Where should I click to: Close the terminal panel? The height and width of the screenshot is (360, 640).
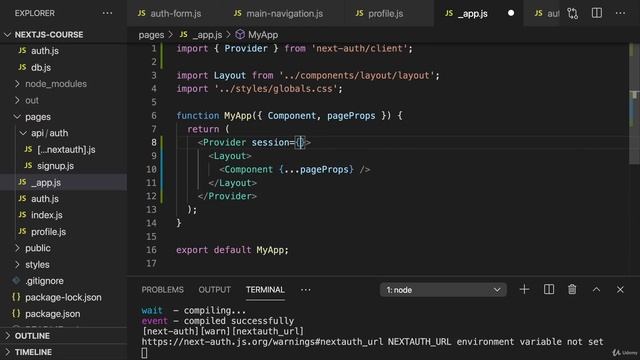click(x=620, y=289)
